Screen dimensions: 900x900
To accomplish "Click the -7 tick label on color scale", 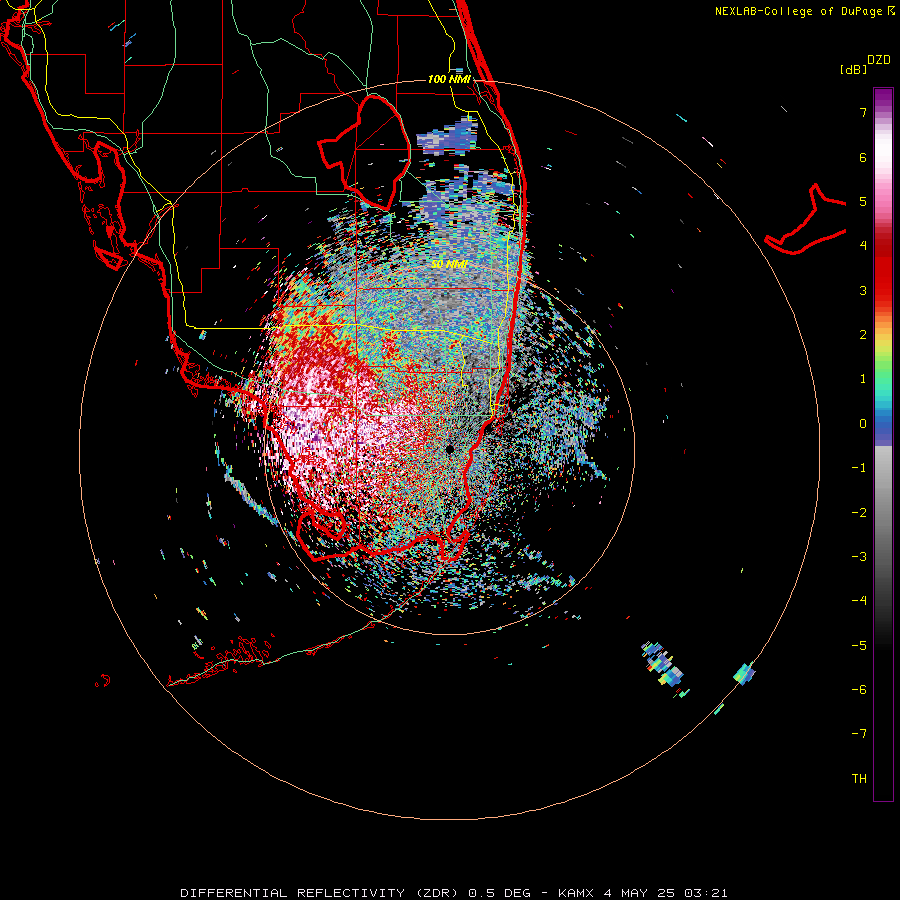I will [859, 734].
